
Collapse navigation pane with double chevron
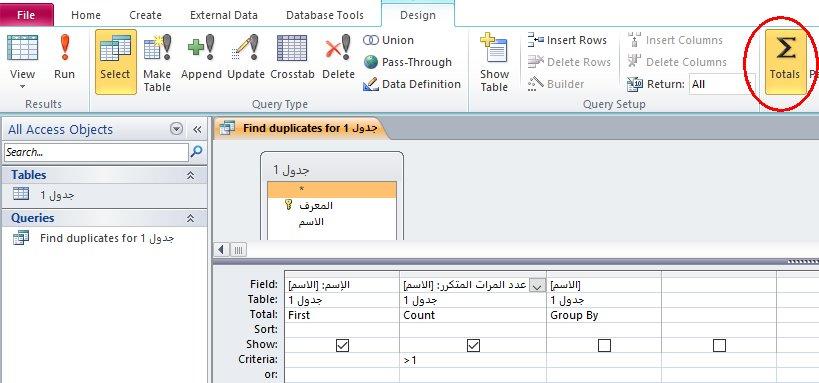197,130
